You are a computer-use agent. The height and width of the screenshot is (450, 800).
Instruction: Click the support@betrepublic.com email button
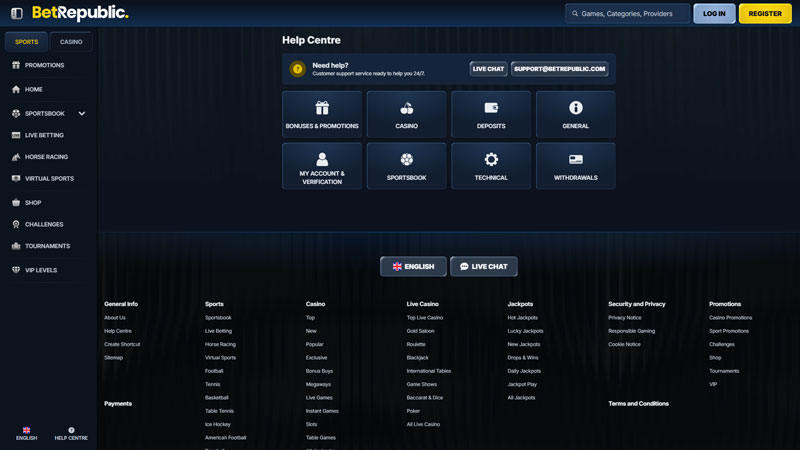560,69
